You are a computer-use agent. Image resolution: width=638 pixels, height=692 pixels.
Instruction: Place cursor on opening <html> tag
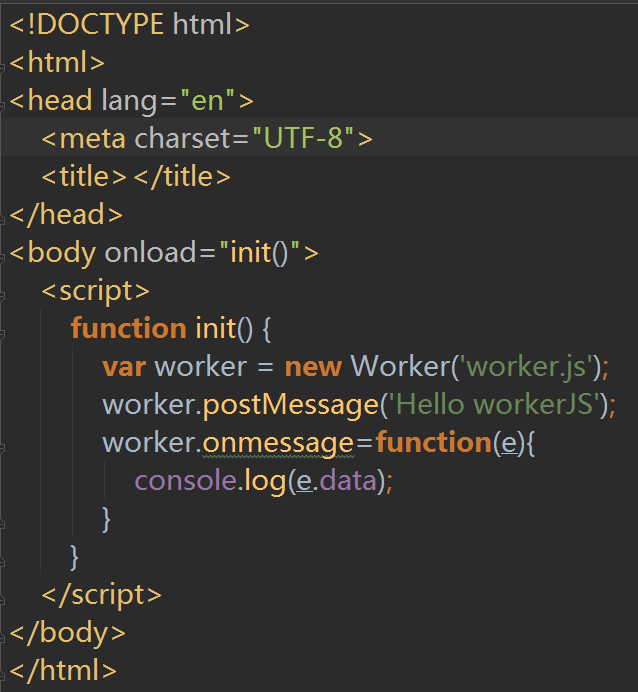click(x=57, y=62)
